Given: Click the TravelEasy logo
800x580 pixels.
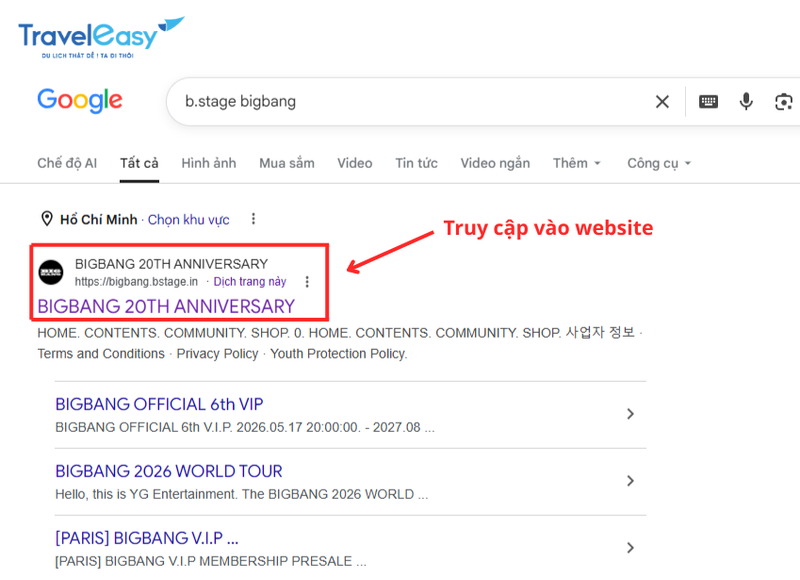Looking at the screenshot, I should pos(101,38).
